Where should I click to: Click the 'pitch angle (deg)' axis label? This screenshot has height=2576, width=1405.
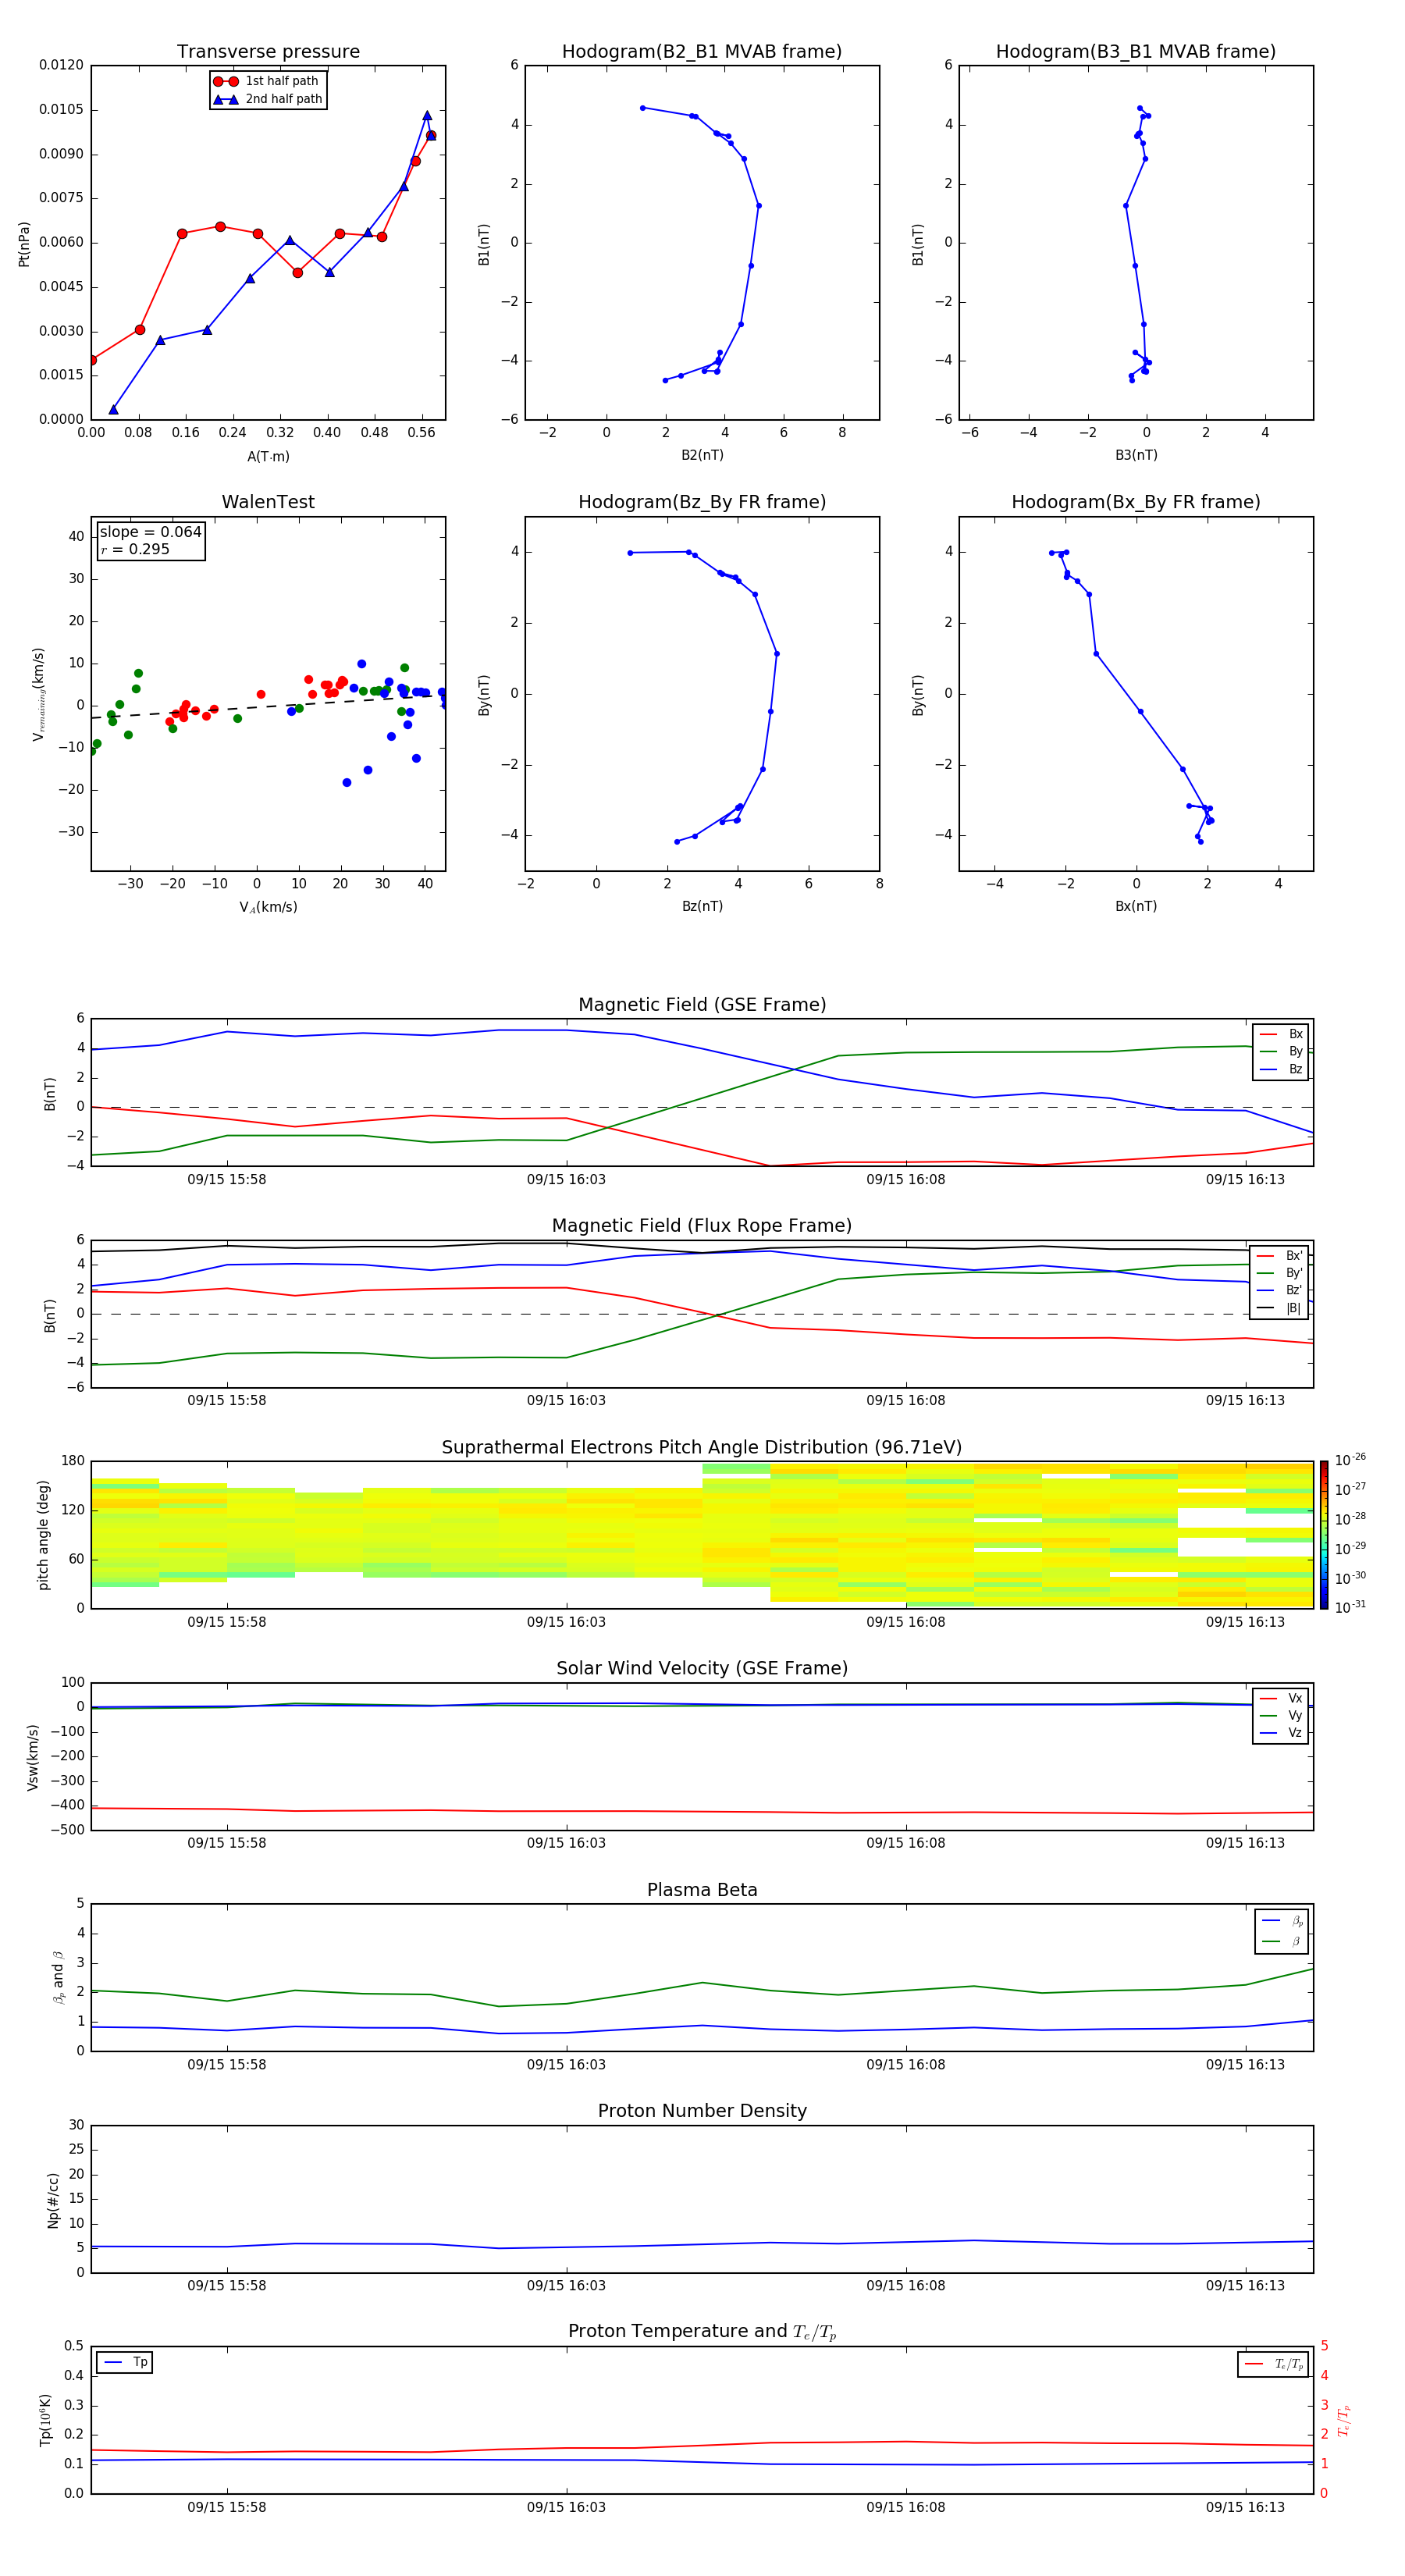tap(43, 1535)
